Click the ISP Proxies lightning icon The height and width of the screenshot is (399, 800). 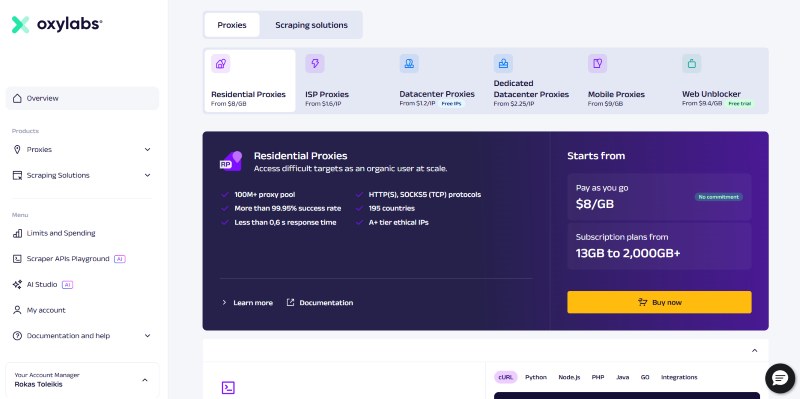(x=315, y=64)
